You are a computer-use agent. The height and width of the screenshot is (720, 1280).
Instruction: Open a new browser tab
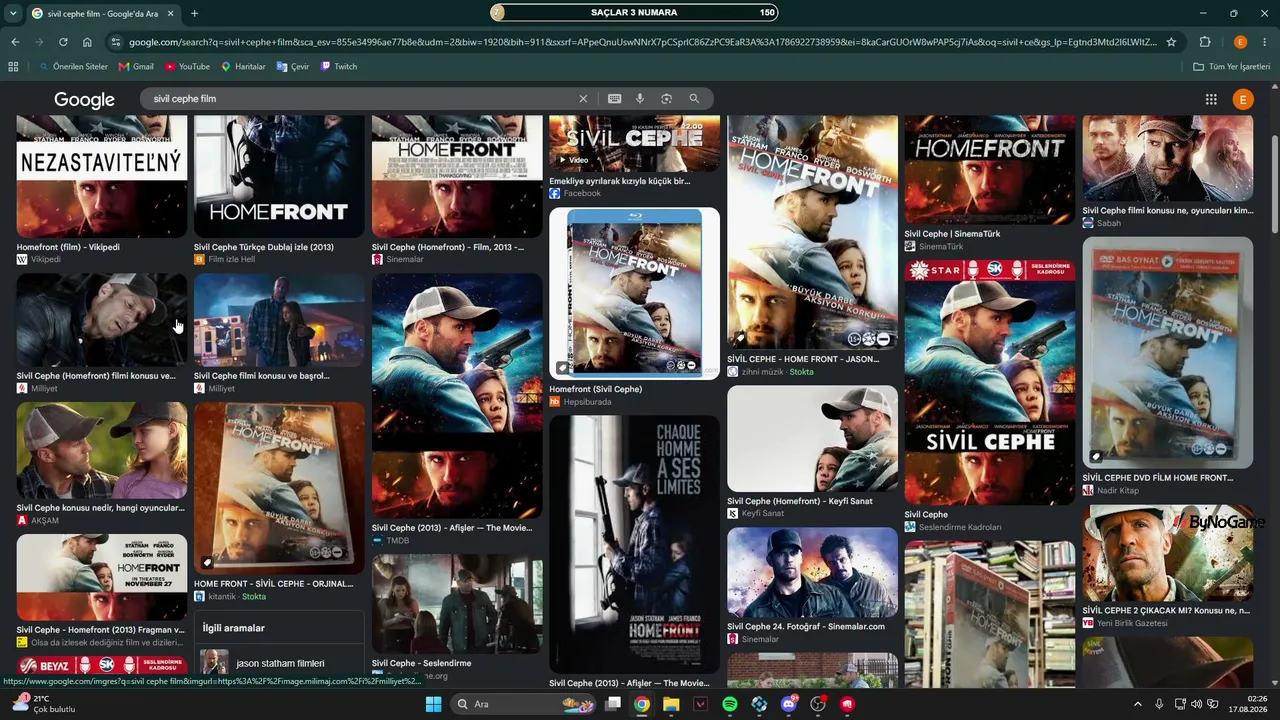pyautogui.click(x=194, y=13)
